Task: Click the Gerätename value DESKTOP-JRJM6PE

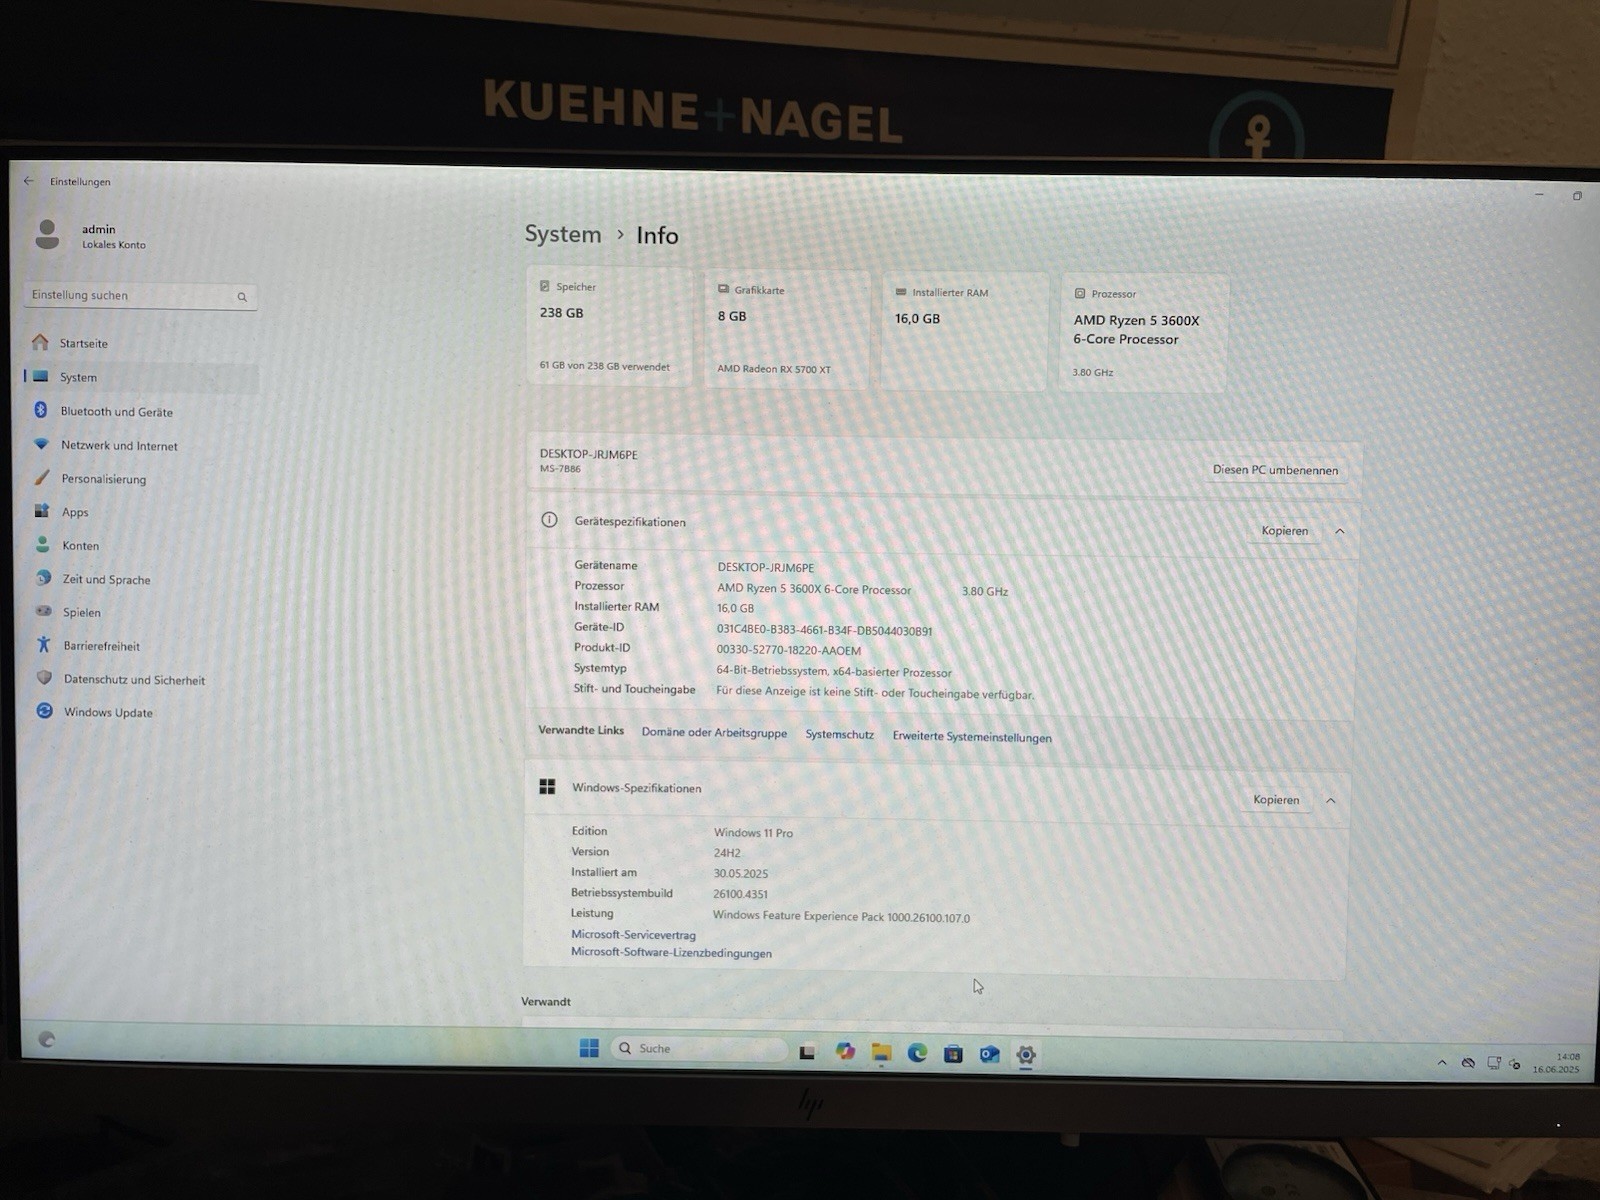Action: 765,567
